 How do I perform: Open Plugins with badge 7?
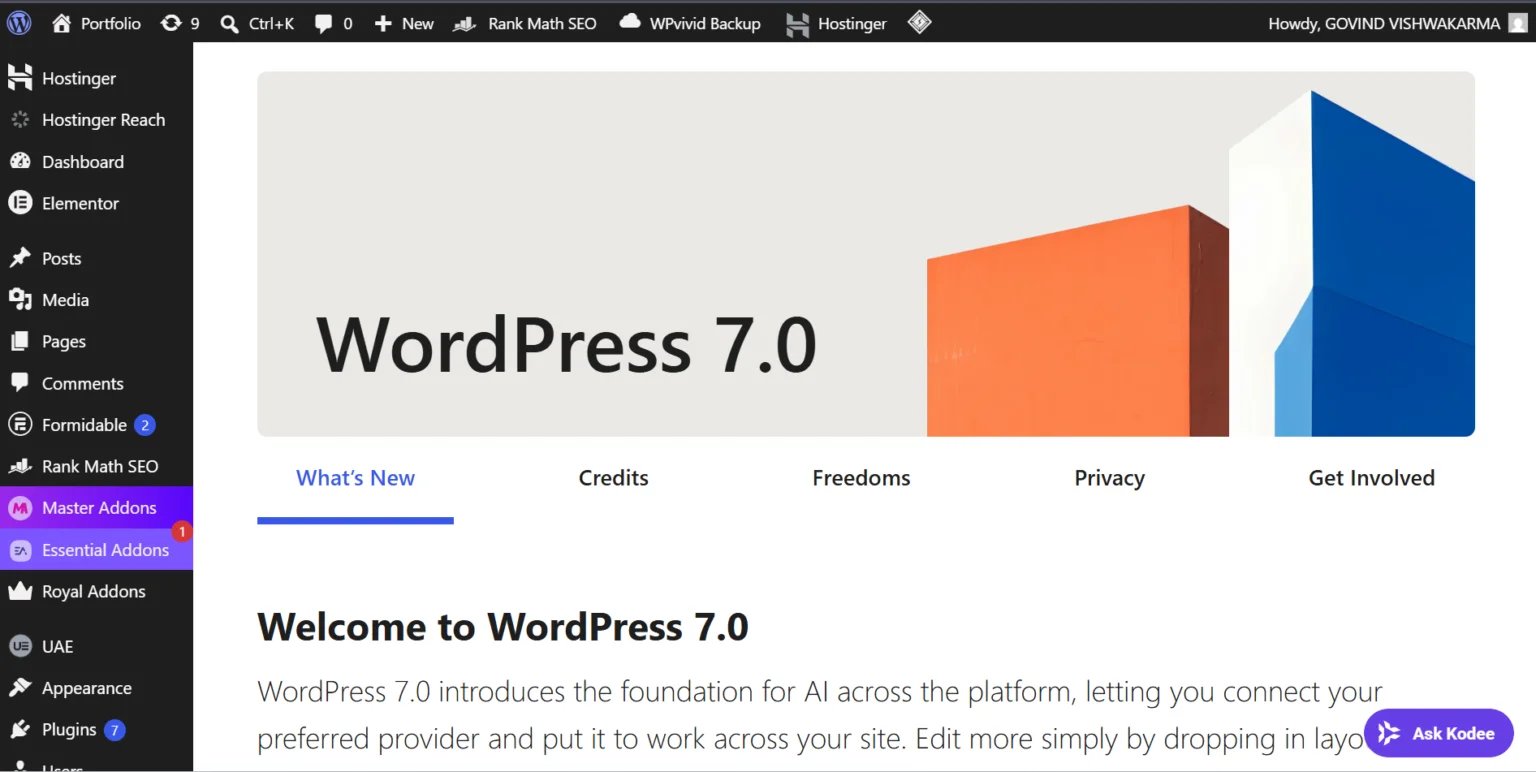[96, 730]
